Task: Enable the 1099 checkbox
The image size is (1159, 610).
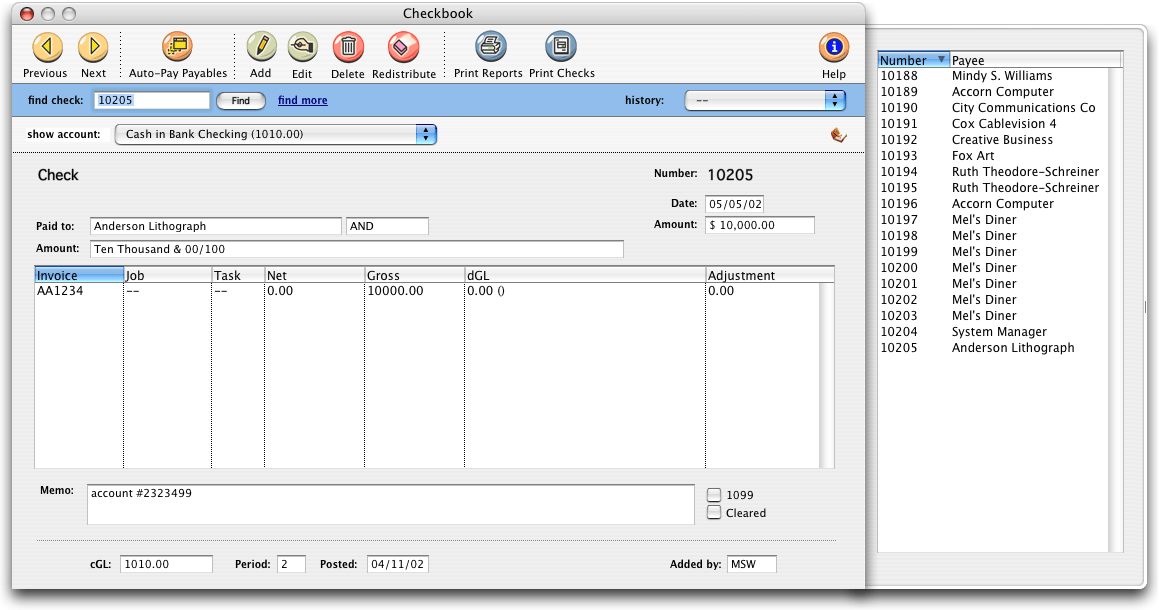Action: point(714,494)
